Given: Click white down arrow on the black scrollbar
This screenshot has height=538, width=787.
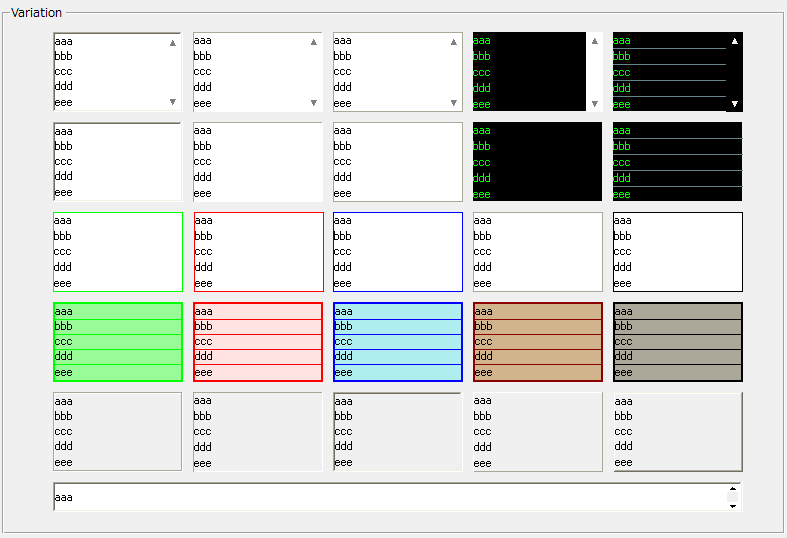Looking at the screenshot, I should 735,103.
